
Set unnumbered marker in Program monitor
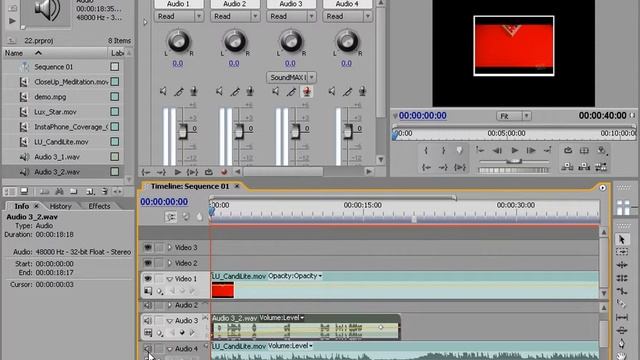point(460,151)
